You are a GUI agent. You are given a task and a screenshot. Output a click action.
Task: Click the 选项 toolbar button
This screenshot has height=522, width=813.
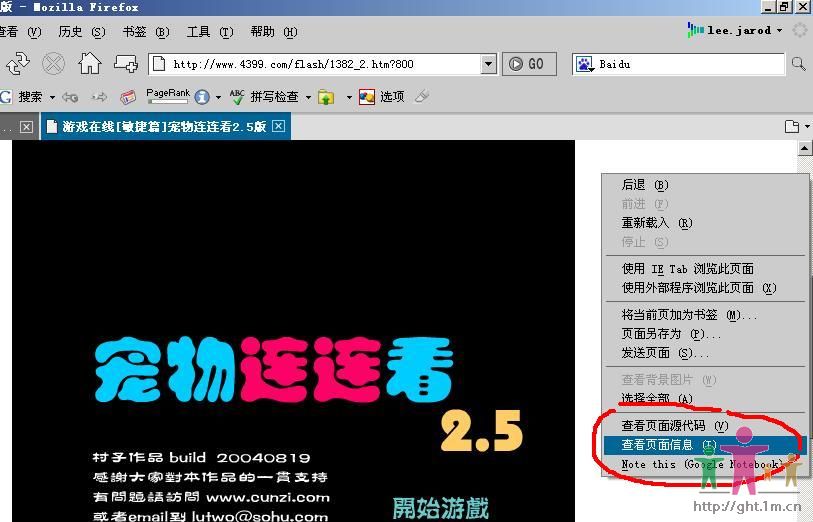point(381,97)
